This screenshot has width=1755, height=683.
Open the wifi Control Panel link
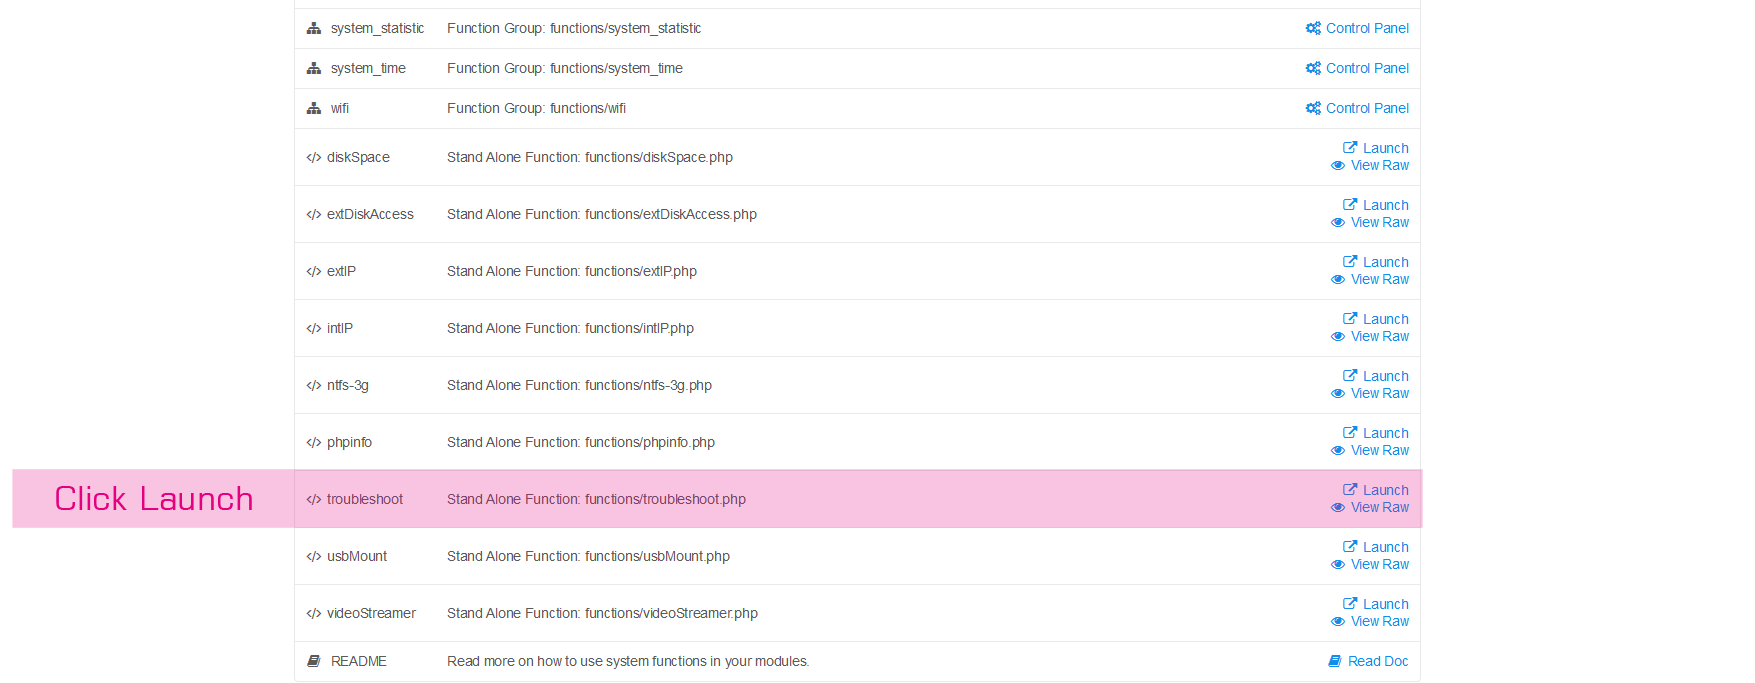(1366, 108)
